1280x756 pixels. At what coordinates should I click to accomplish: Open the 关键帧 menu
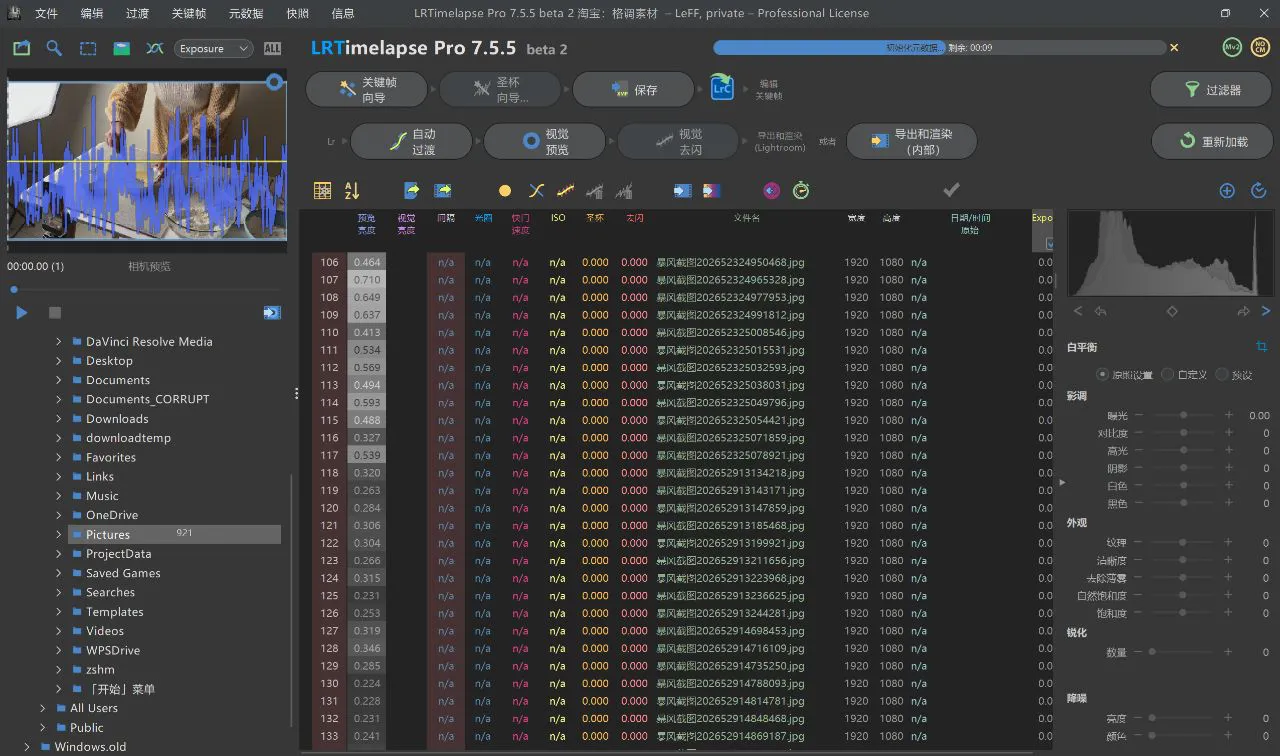point(189,14)
